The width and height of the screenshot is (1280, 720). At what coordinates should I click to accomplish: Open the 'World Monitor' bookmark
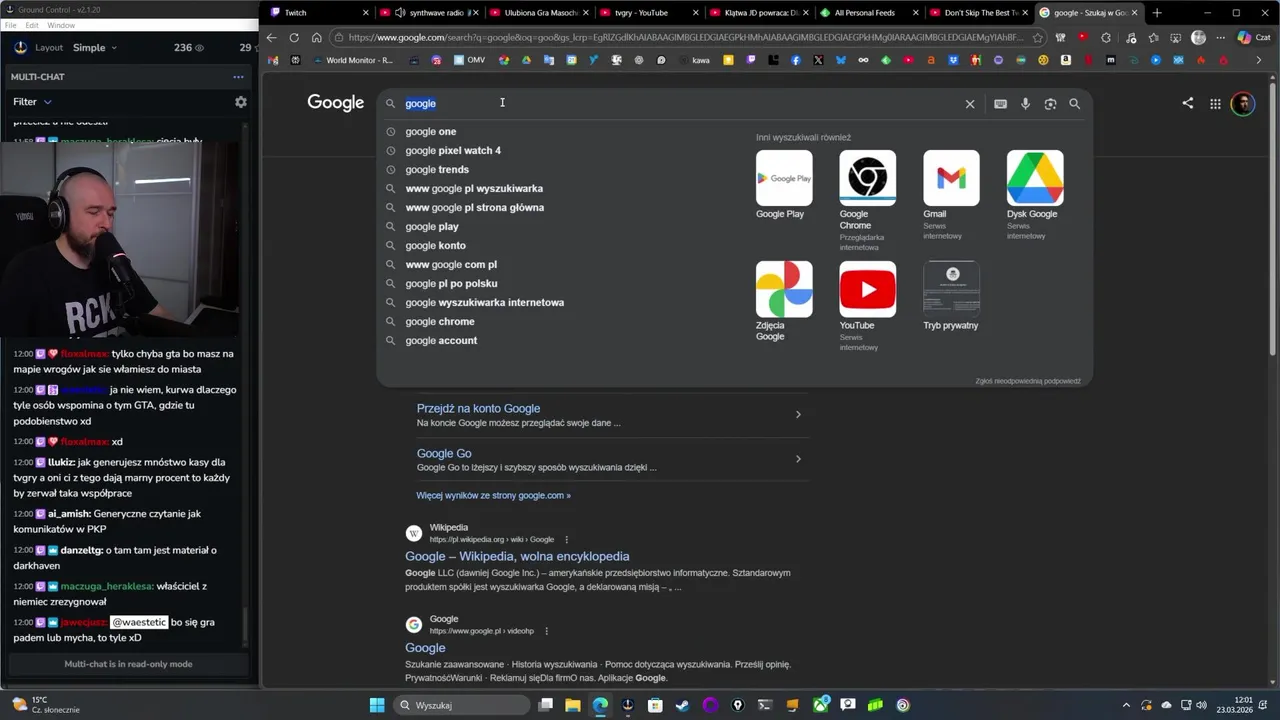point(353,60)
